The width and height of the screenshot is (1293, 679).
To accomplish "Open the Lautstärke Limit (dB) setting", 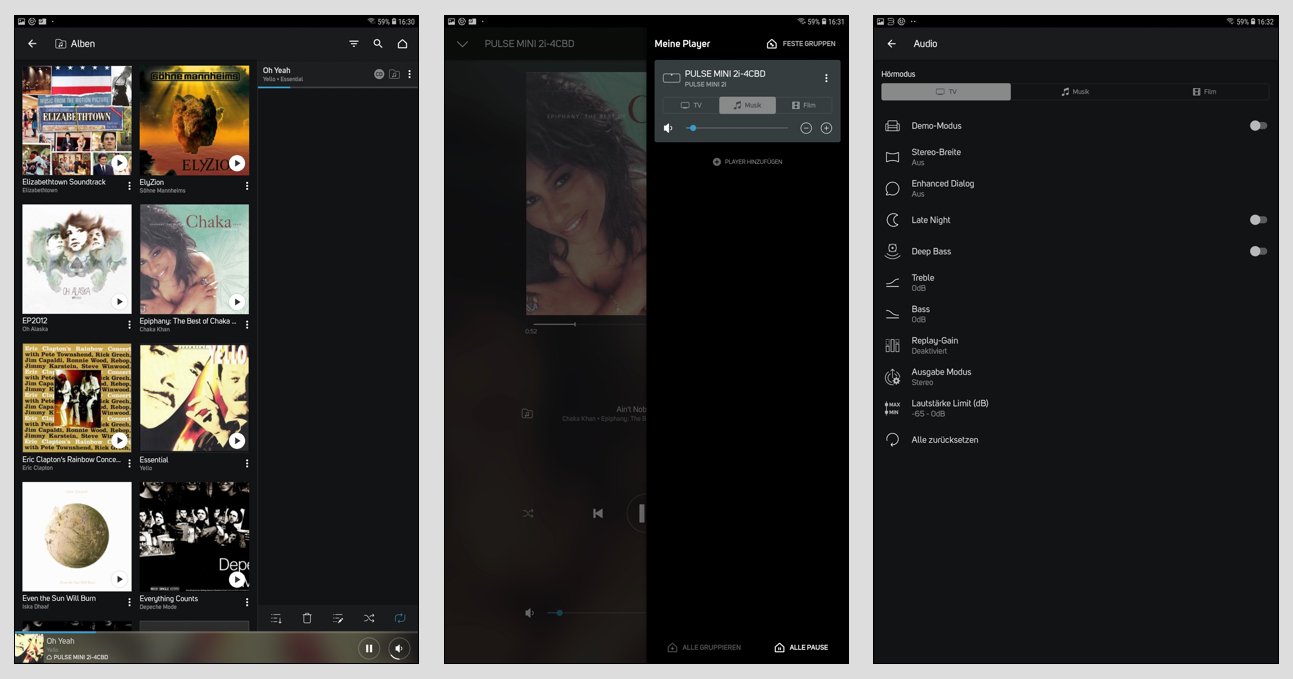I will [1075, 408].
